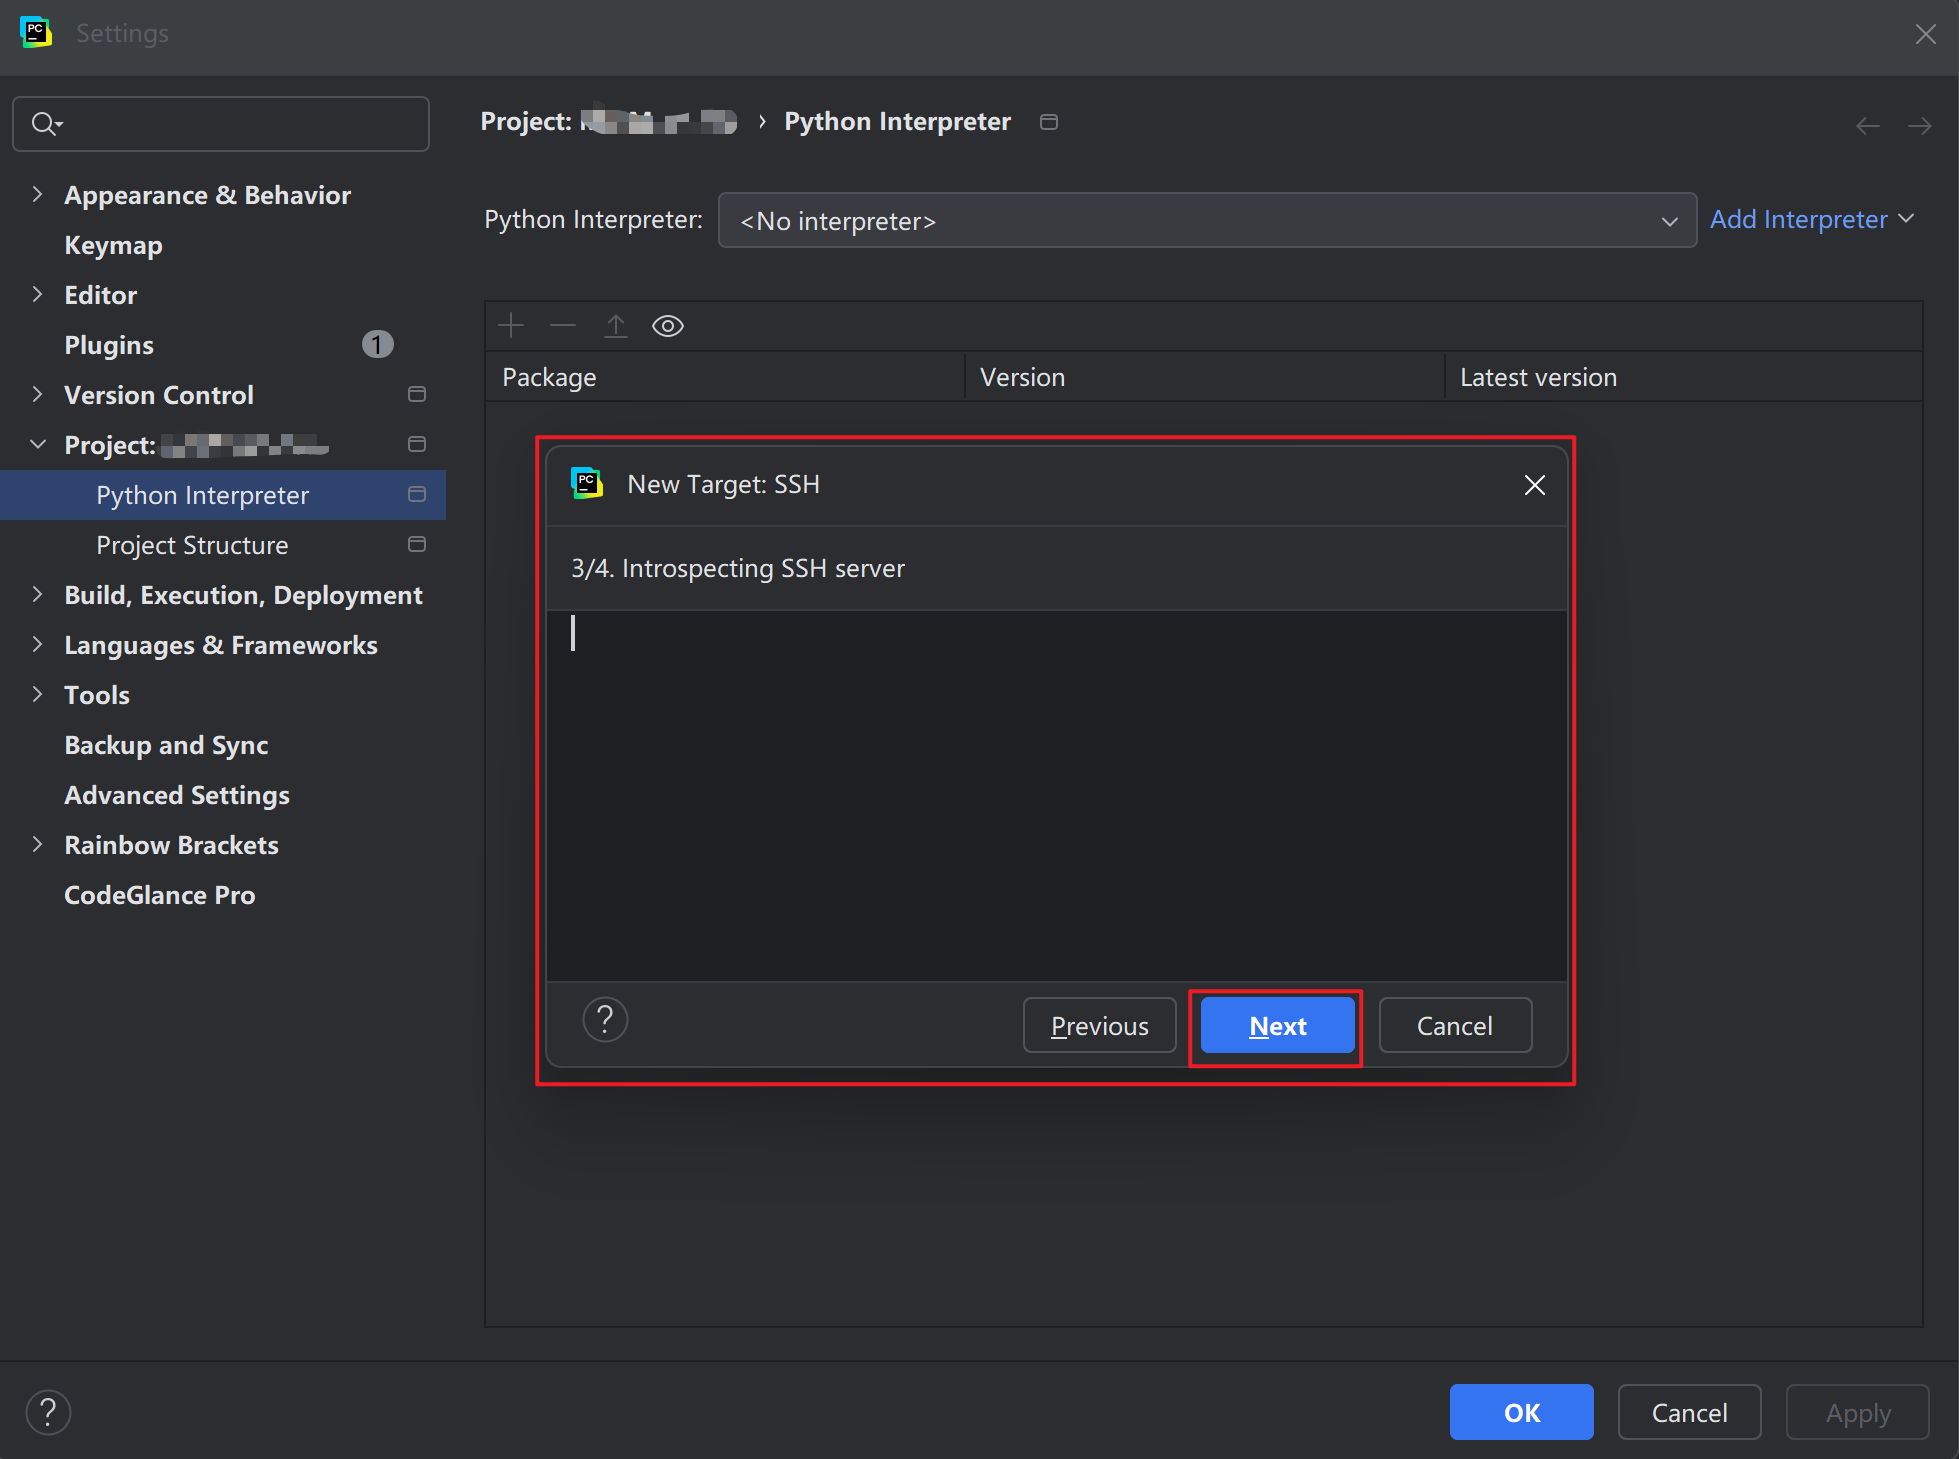Expand Build, Execution, Deployment section
The image size is (1959, 1459).
coord(37,594)
